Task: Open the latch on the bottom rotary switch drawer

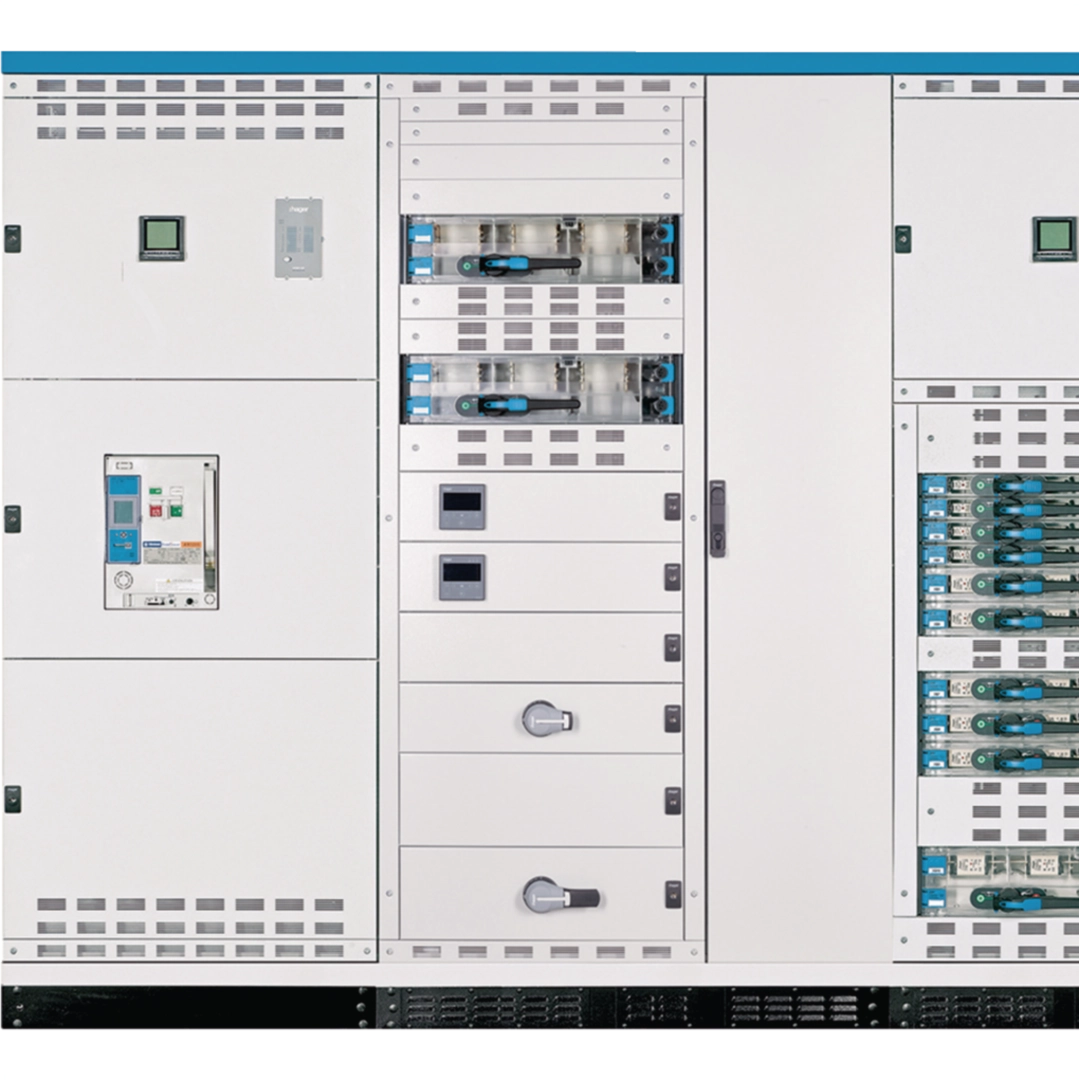Action: (x=673, y=894)
